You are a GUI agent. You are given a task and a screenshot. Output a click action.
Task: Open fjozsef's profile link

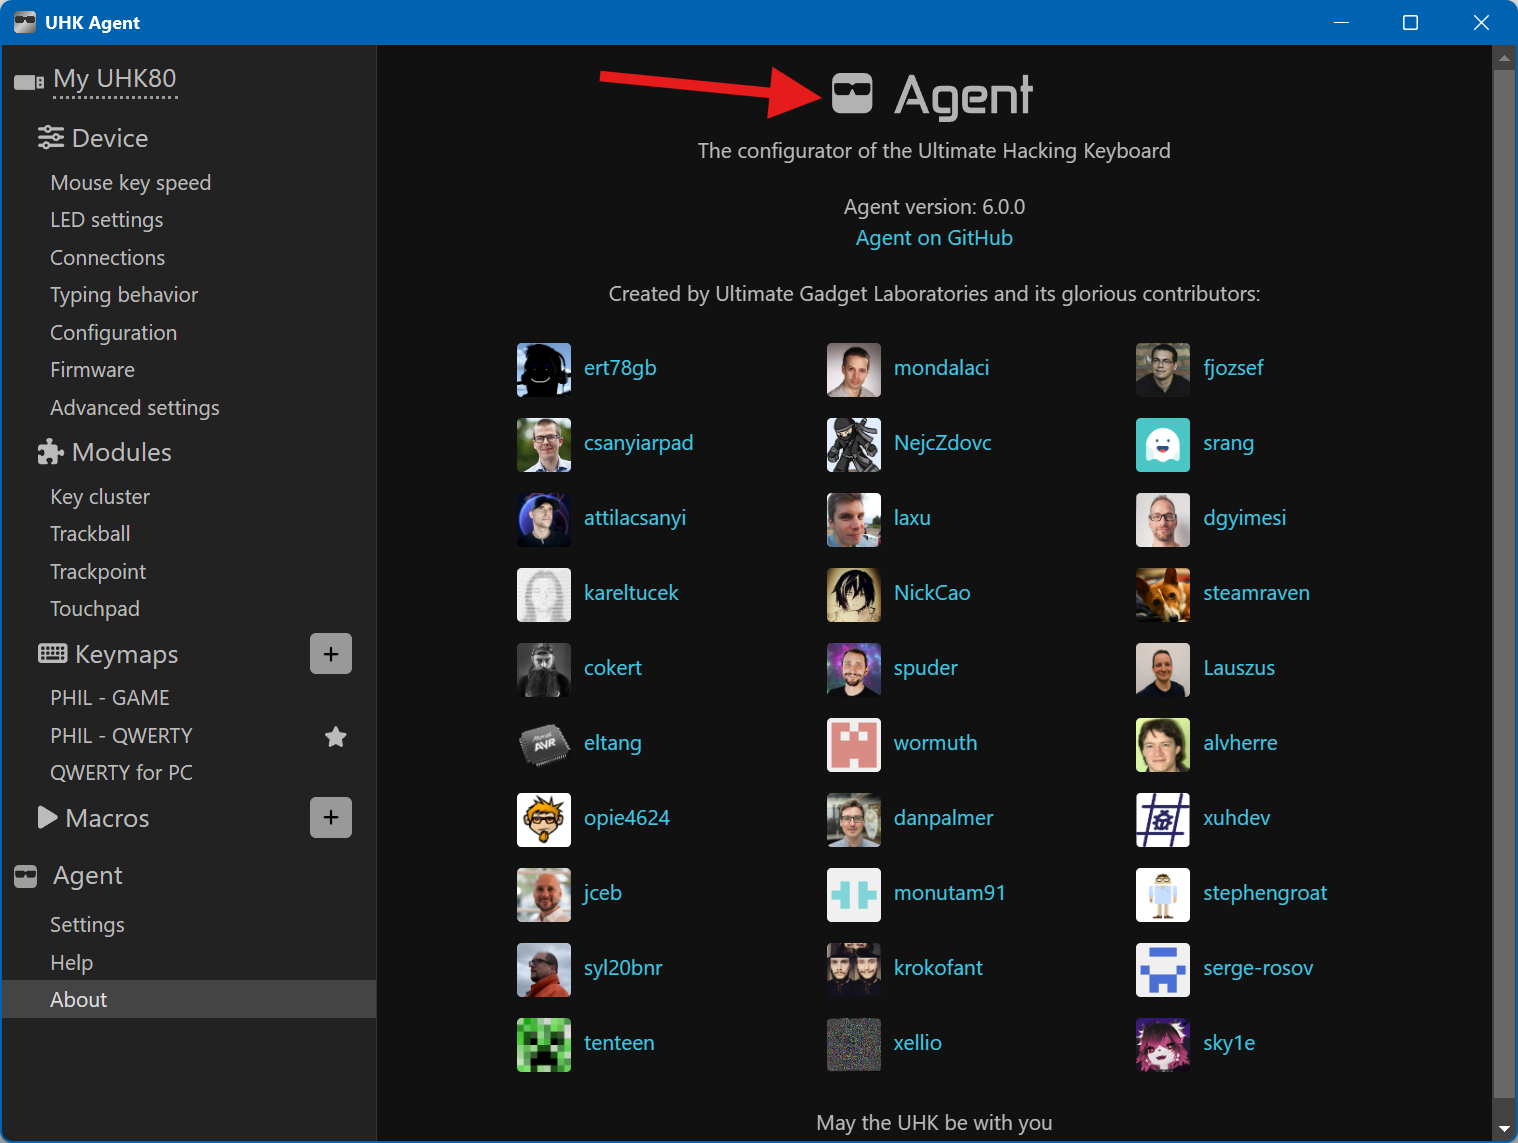click(1233, 368)
